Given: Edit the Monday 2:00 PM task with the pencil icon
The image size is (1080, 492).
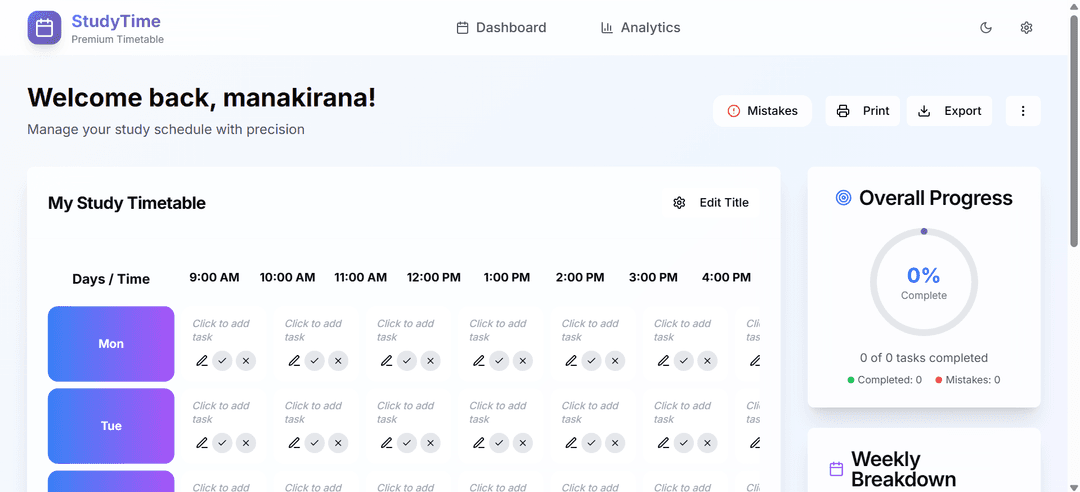Looking at the screenshot, I should pyautogui.click(x=663, y=360).
